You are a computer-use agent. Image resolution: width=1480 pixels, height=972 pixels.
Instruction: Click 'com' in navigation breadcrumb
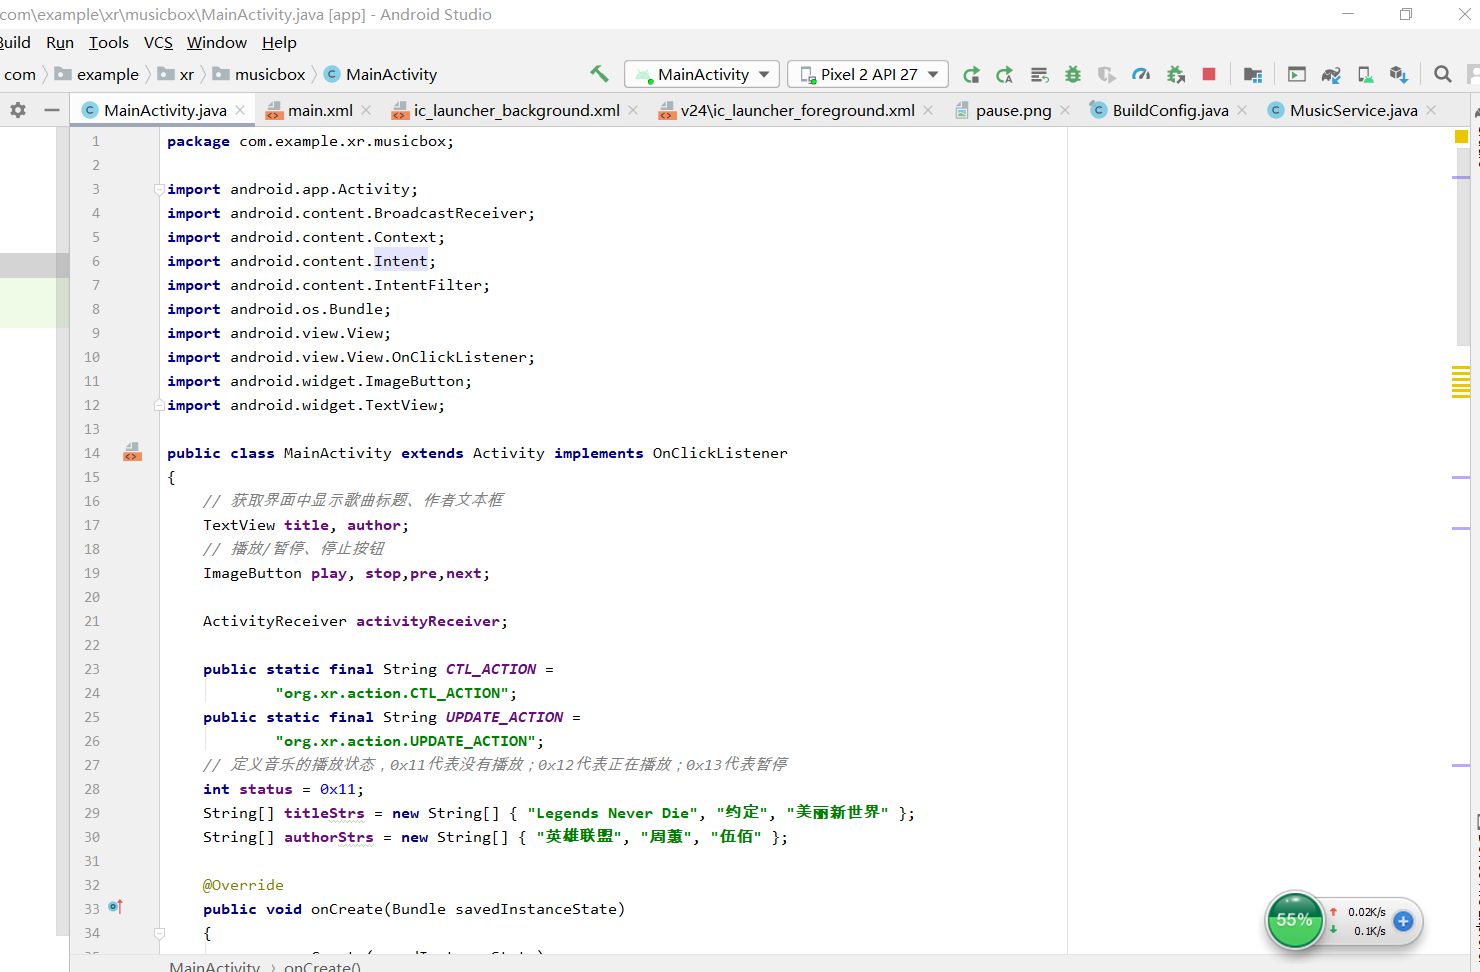point(20,74)
